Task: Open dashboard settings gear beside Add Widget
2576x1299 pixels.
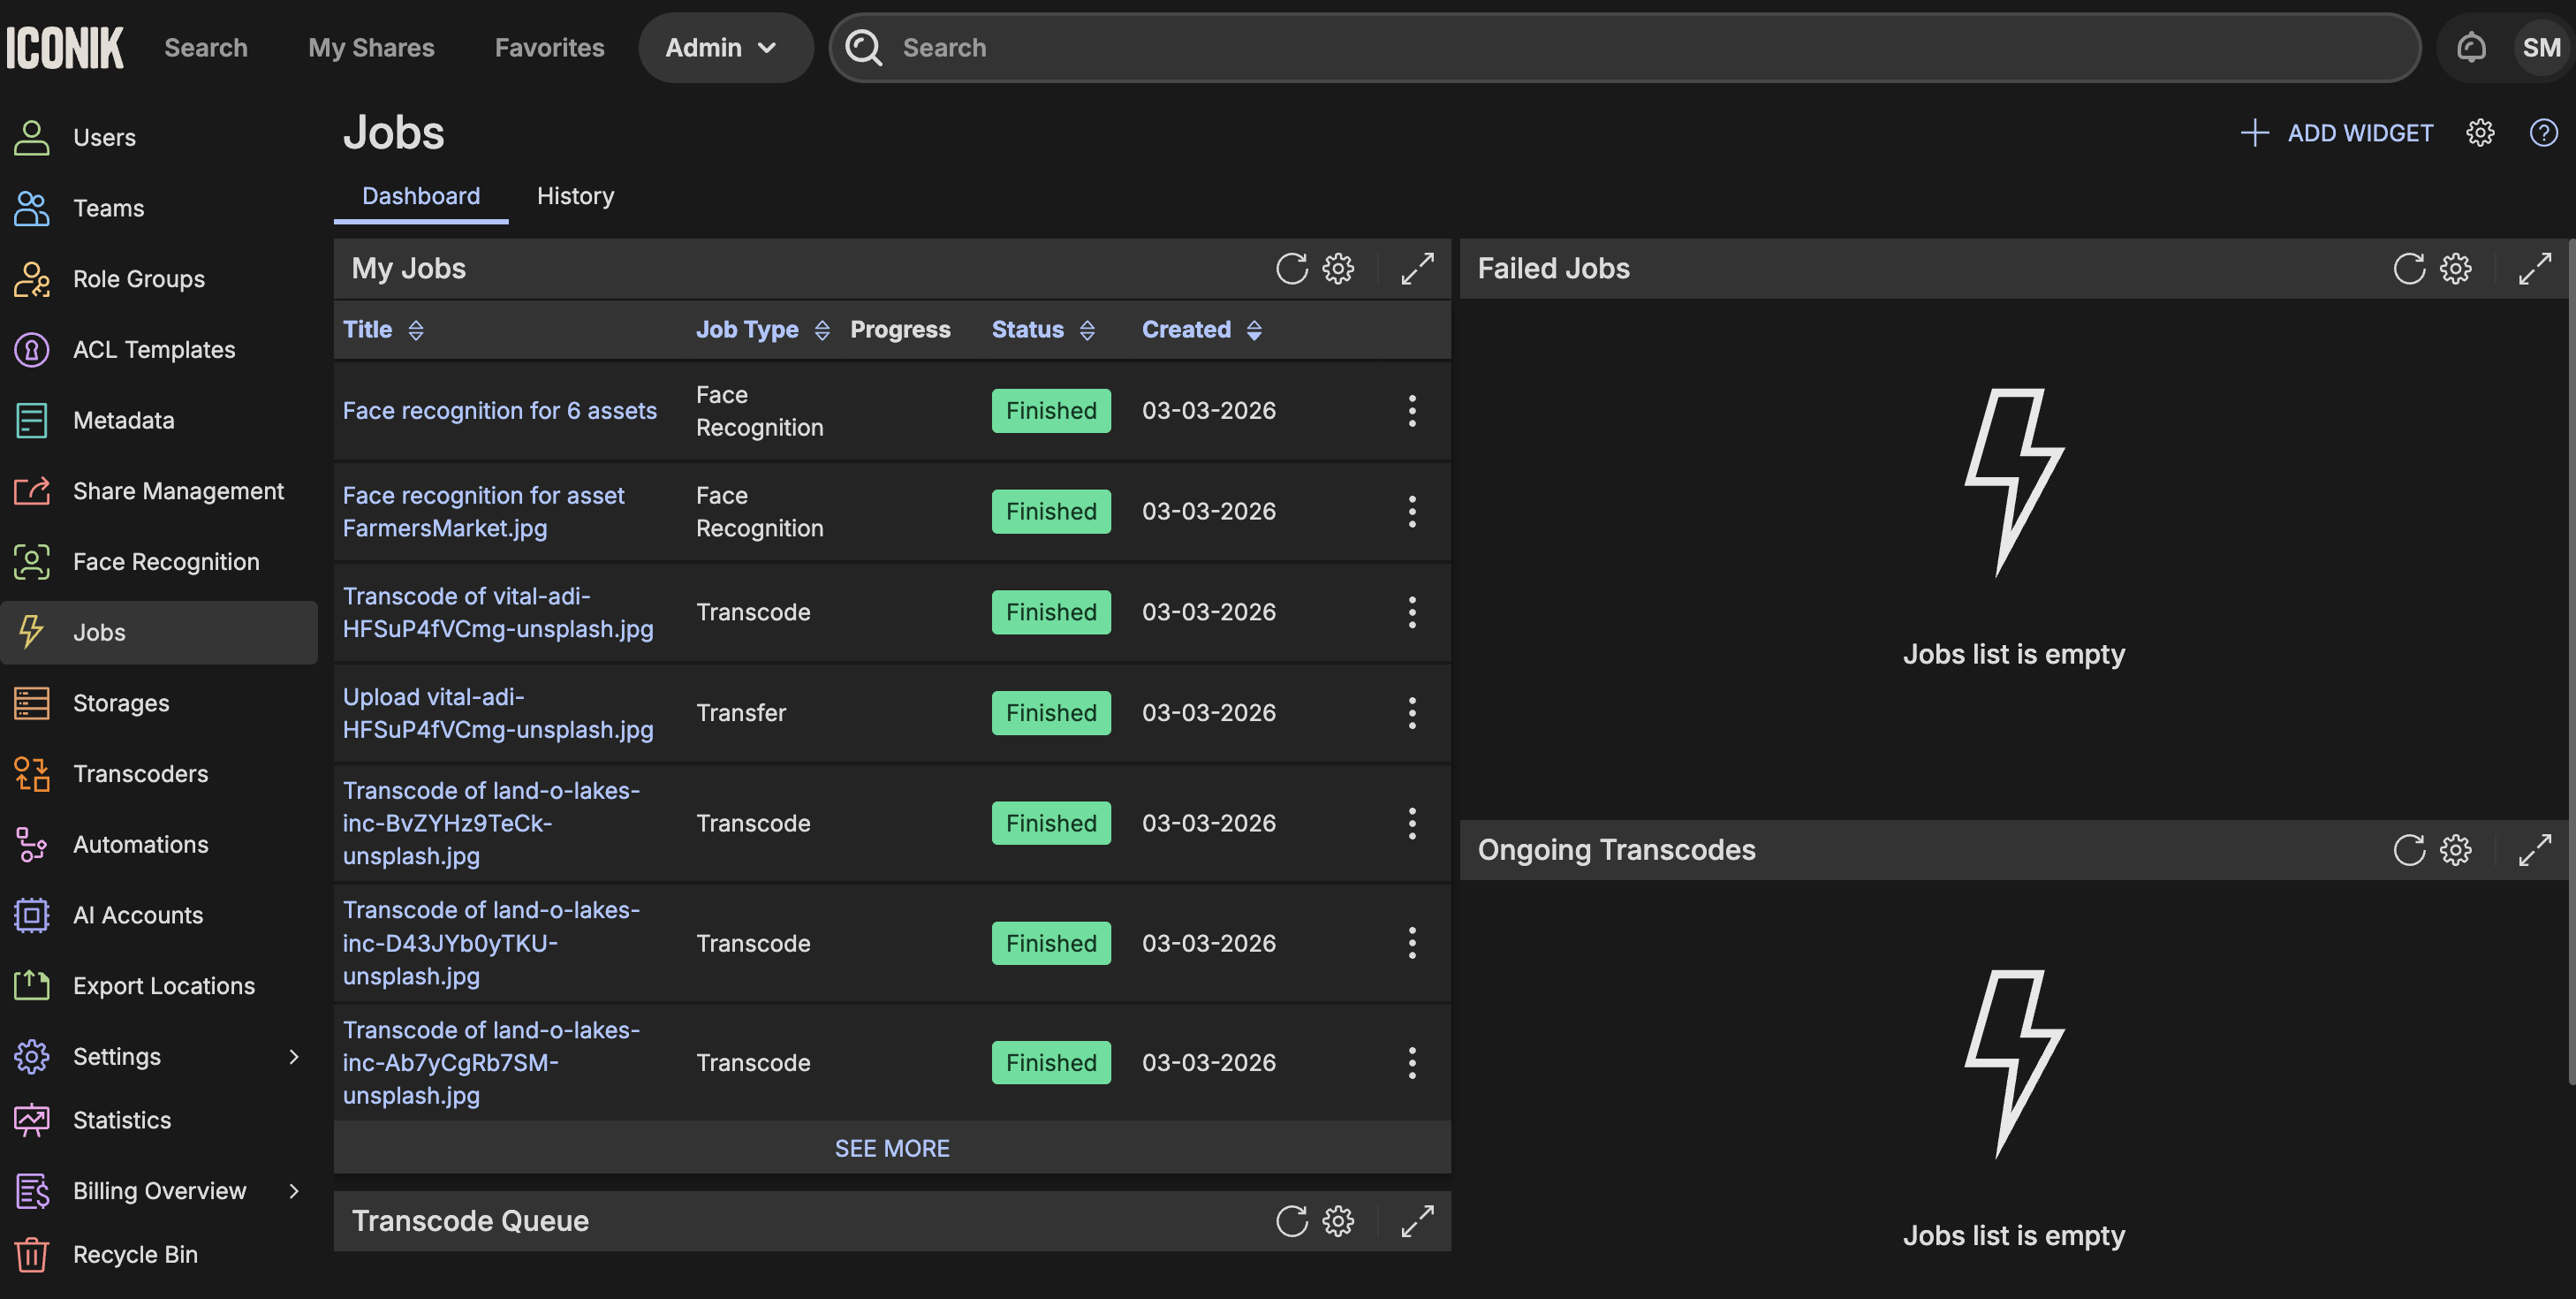Action: coord(2479,133)
